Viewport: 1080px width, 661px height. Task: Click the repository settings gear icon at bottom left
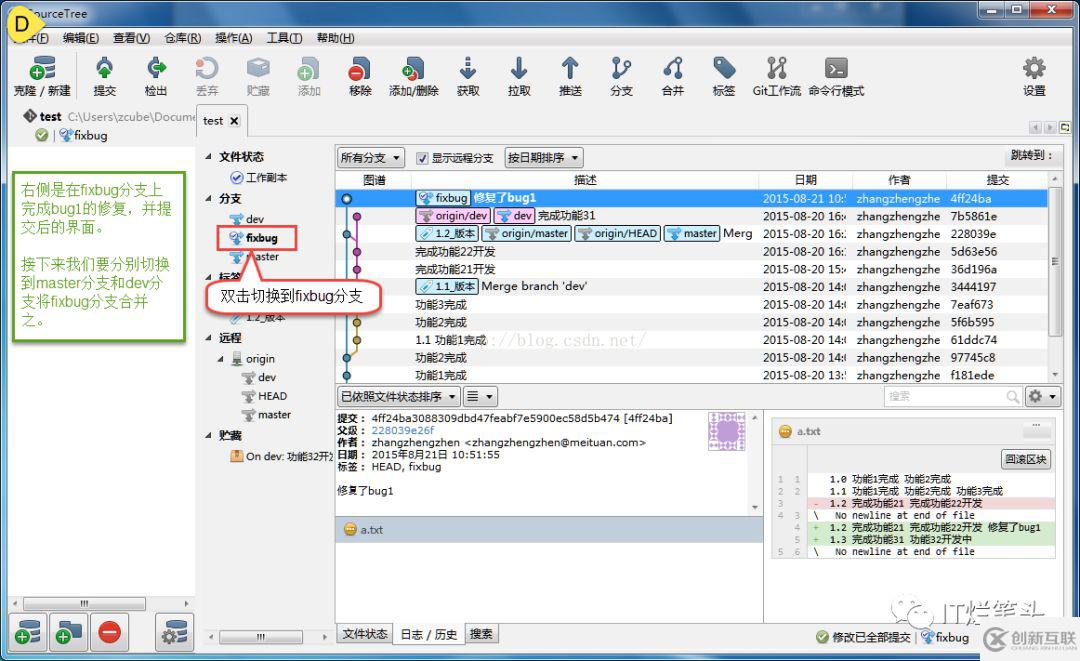click(x=174, y=632)
